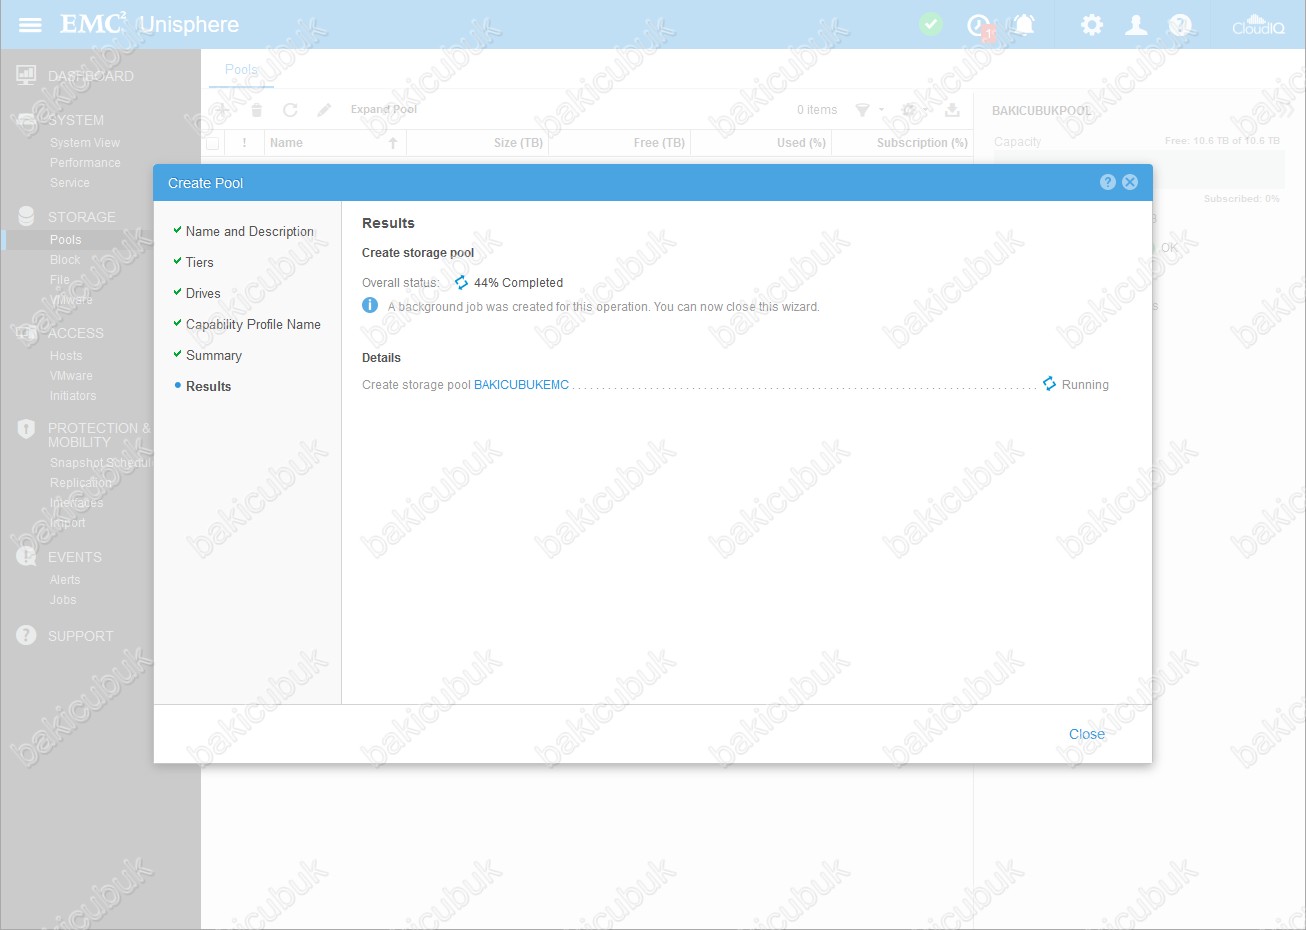Click the help icon in the Create Pool title bar
The image size is (1306, 930).
1108,182
